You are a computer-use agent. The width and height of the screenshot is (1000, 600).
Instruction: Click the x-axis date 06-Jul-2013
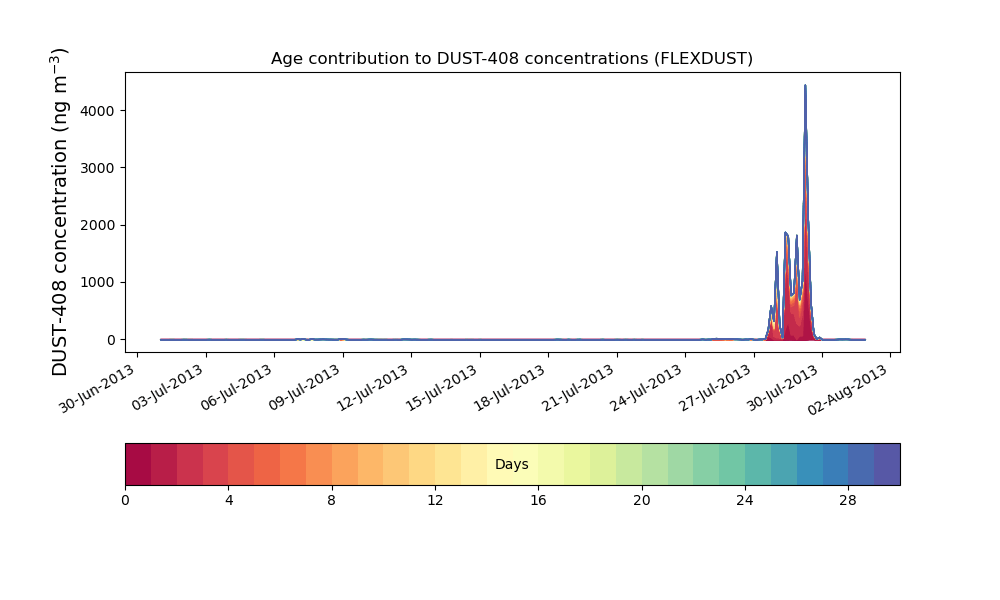[236, 387]
